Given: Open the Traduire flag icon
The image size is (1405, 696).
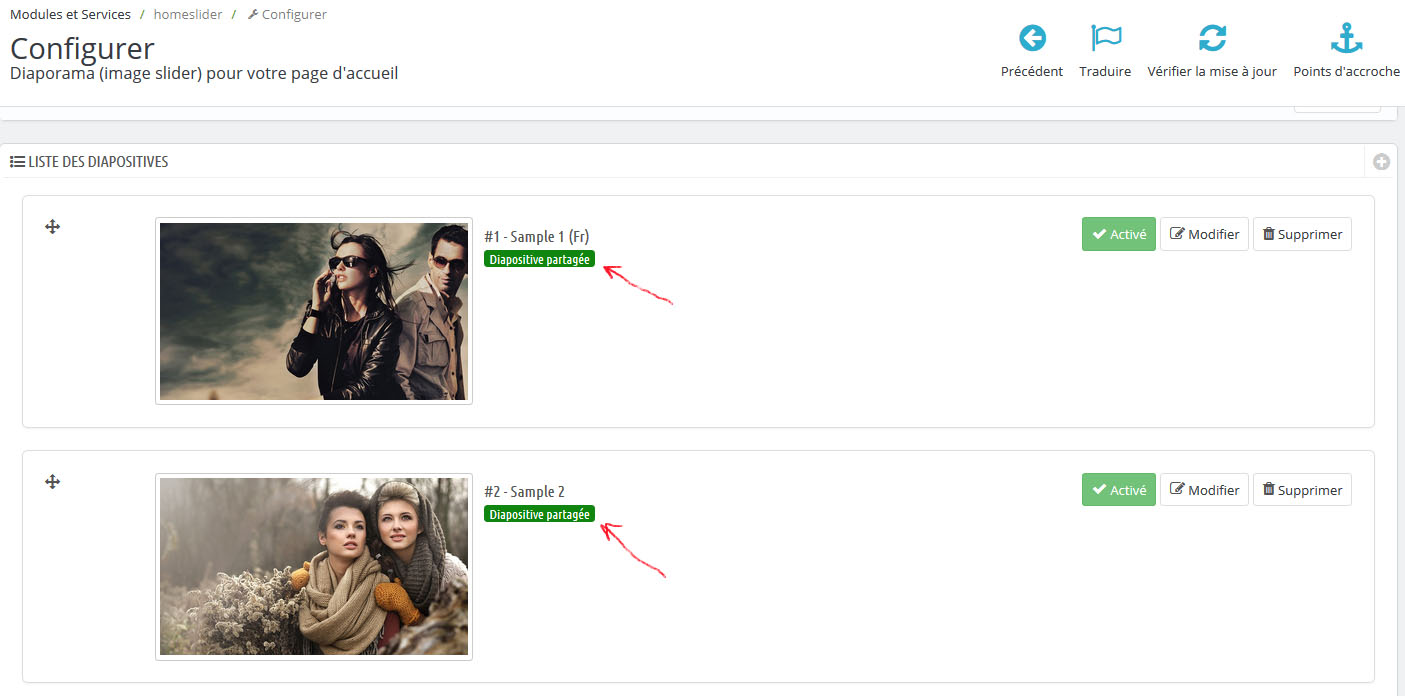Looking at the screenshot, I should 1105,39.
